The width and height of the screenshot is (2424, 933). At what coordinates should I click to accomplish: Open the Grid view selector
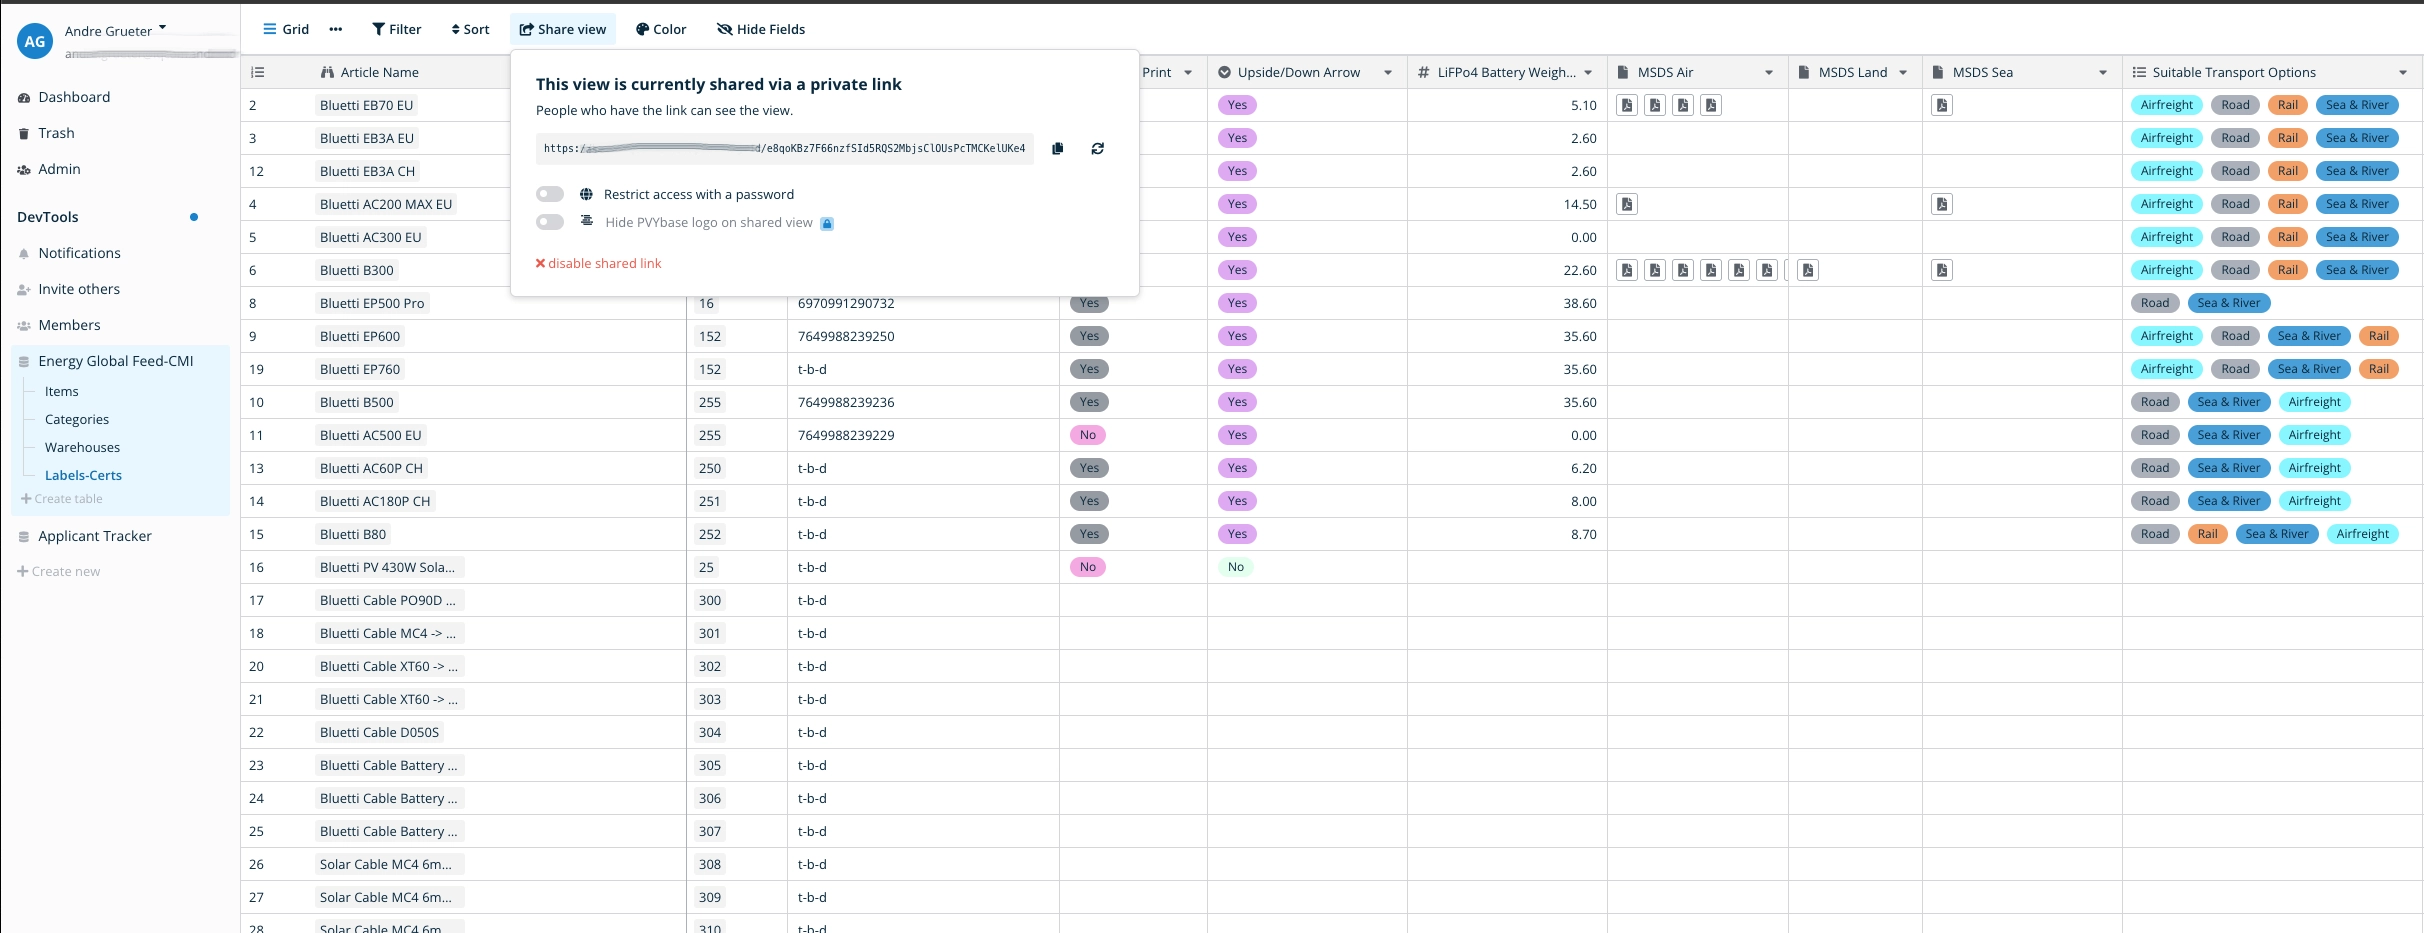[286, 29]
